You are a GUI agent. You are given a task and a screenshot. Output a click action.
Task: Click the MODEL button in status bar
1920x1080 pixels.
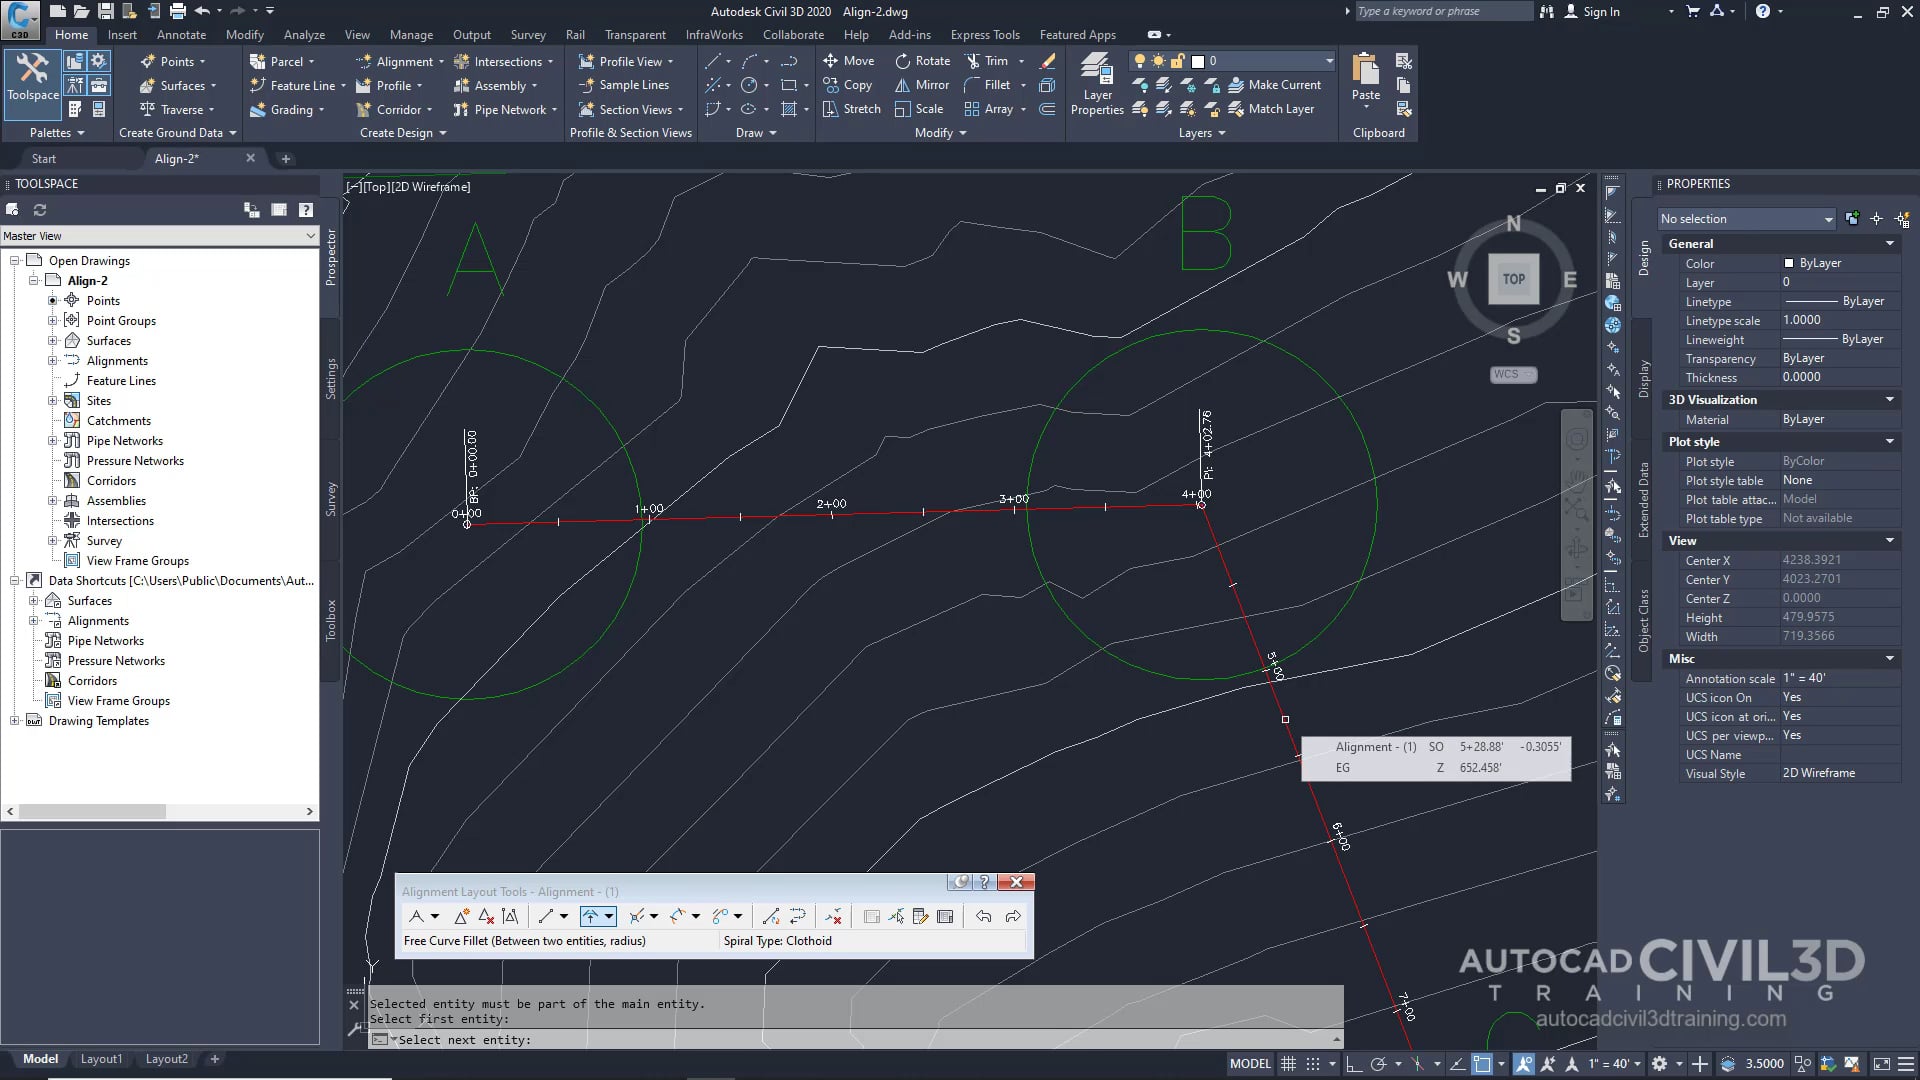point(1250,1064)
